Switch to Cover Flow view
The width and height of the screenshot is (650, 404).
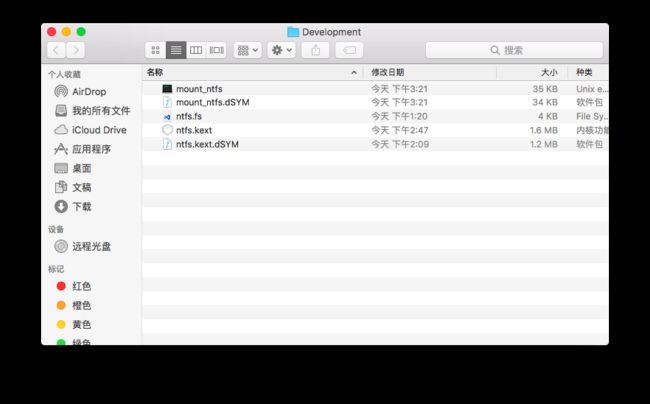coord(216,50)
